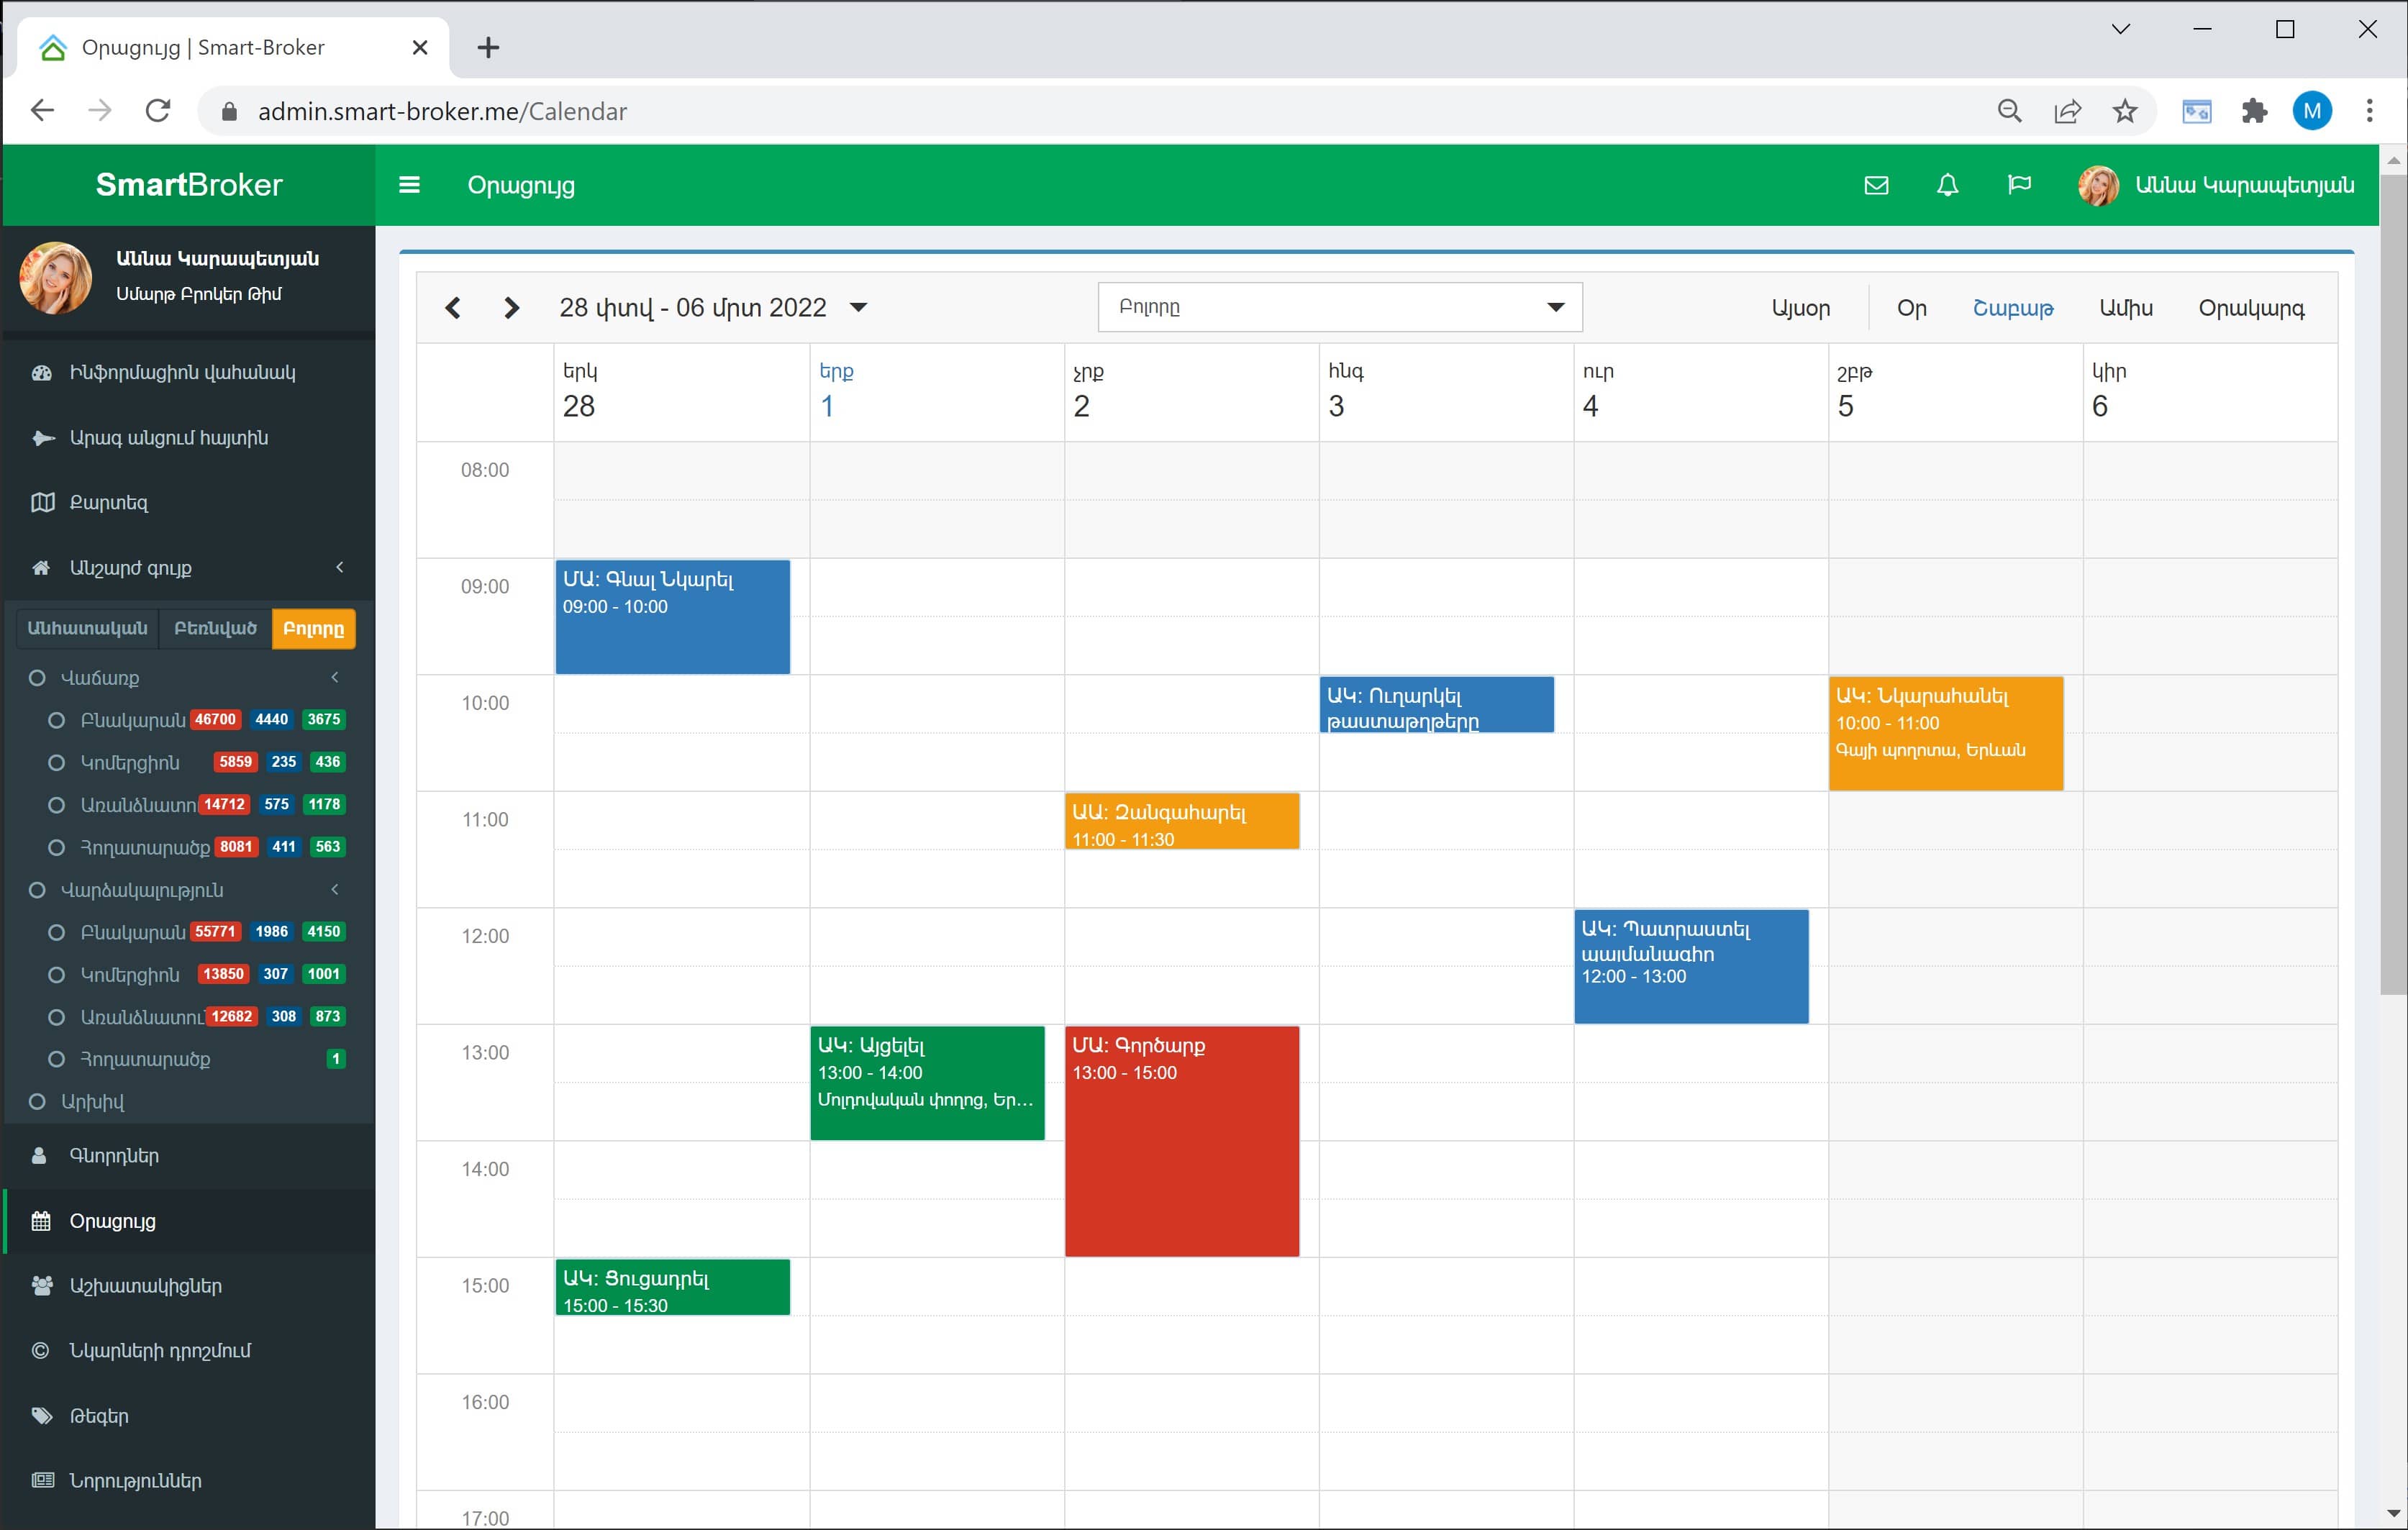Click the map icon beside Քարտեզ

(x=42, y=503)
